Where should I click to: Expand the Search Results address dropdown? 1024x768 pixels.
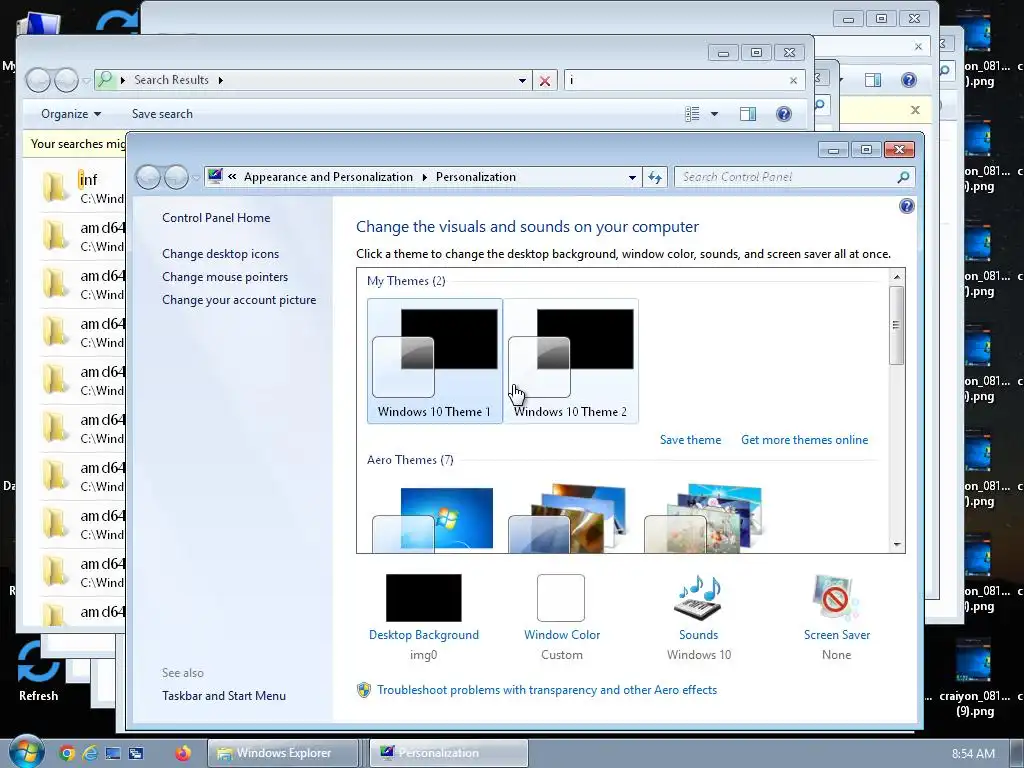tap(522, 80)
